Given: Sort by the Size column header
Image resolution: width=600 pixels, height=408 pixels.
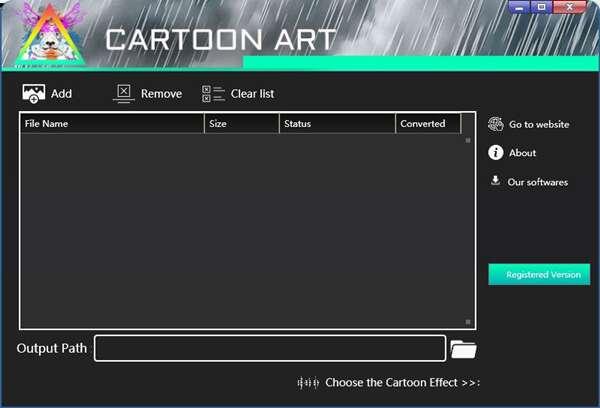Looking at the screenshot, I should click(241, 124).
